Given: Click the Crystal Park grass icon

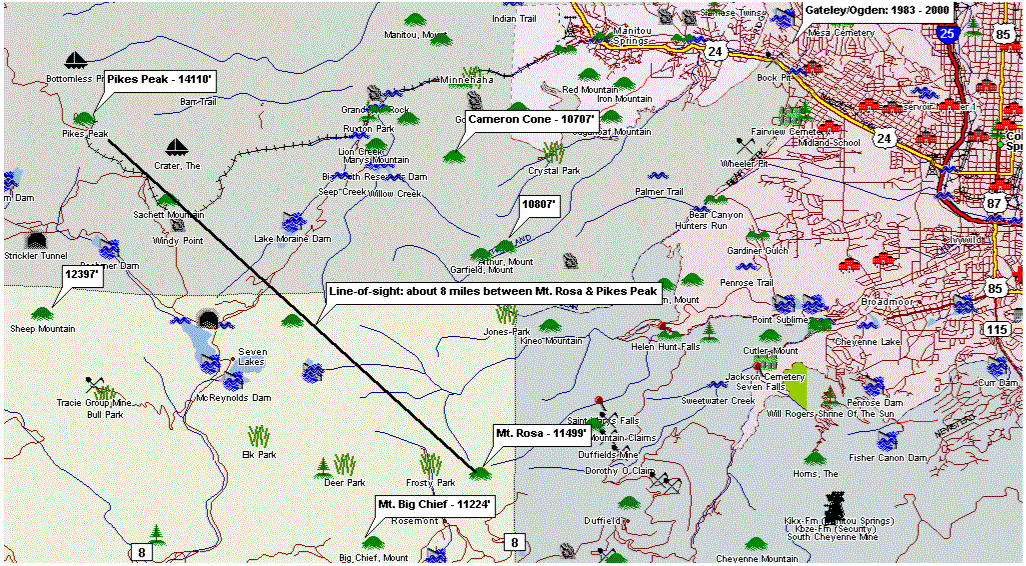Looking at the screenshot, I should coord(554,152).
